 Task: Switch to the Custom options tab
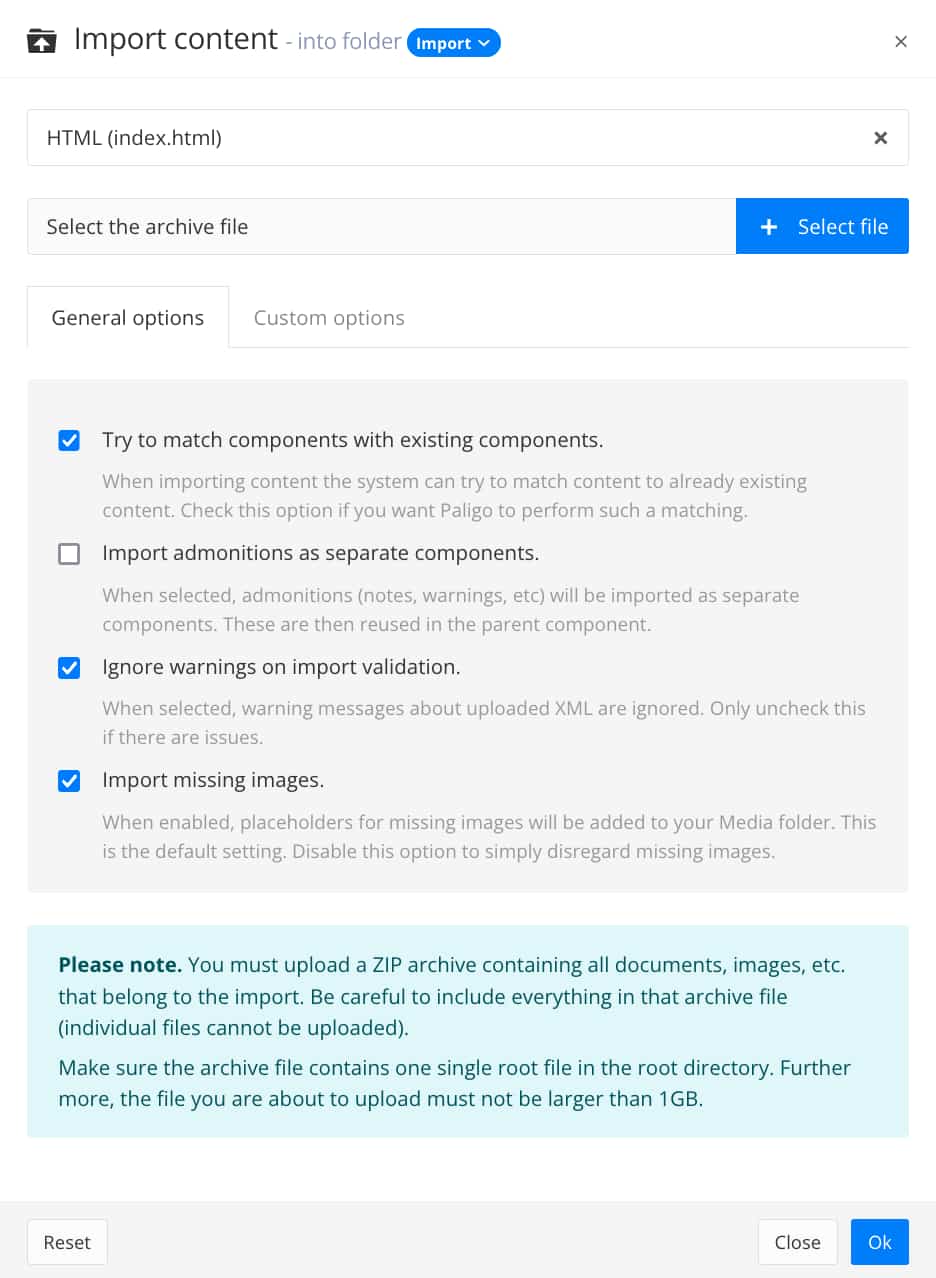point(328,317)
